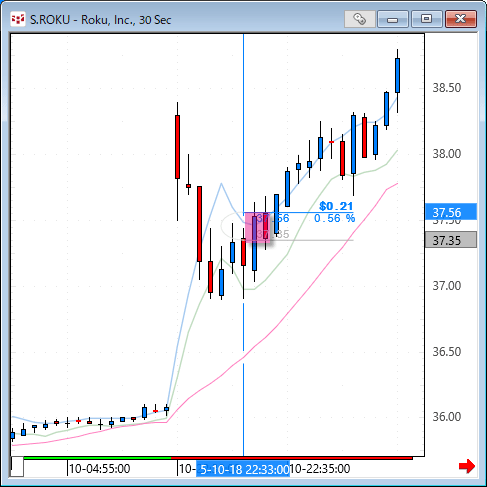Image resolution: width=487 pixels, height=487 pixels.
Task: Click the chart link chain icon
Action: tap(360, 19)
